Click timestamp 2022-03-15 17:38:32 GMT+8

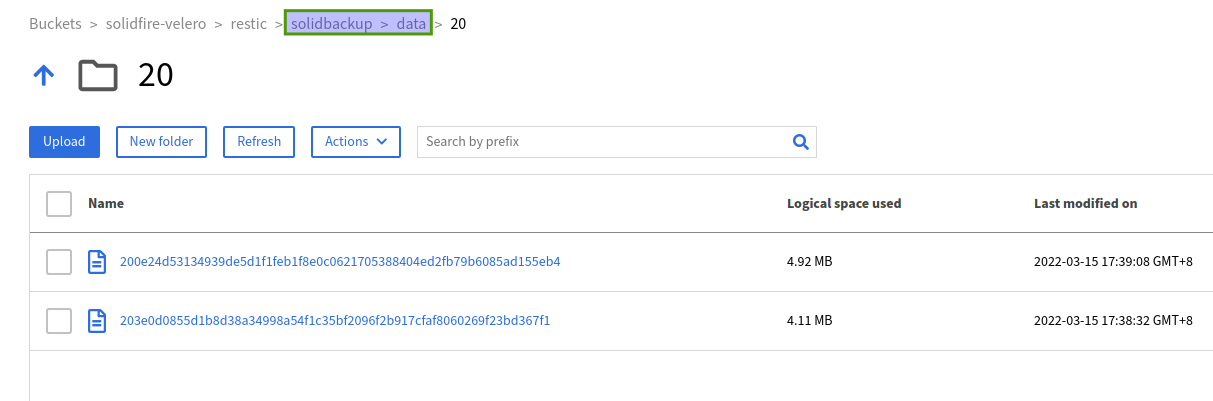click(1113, 321)
